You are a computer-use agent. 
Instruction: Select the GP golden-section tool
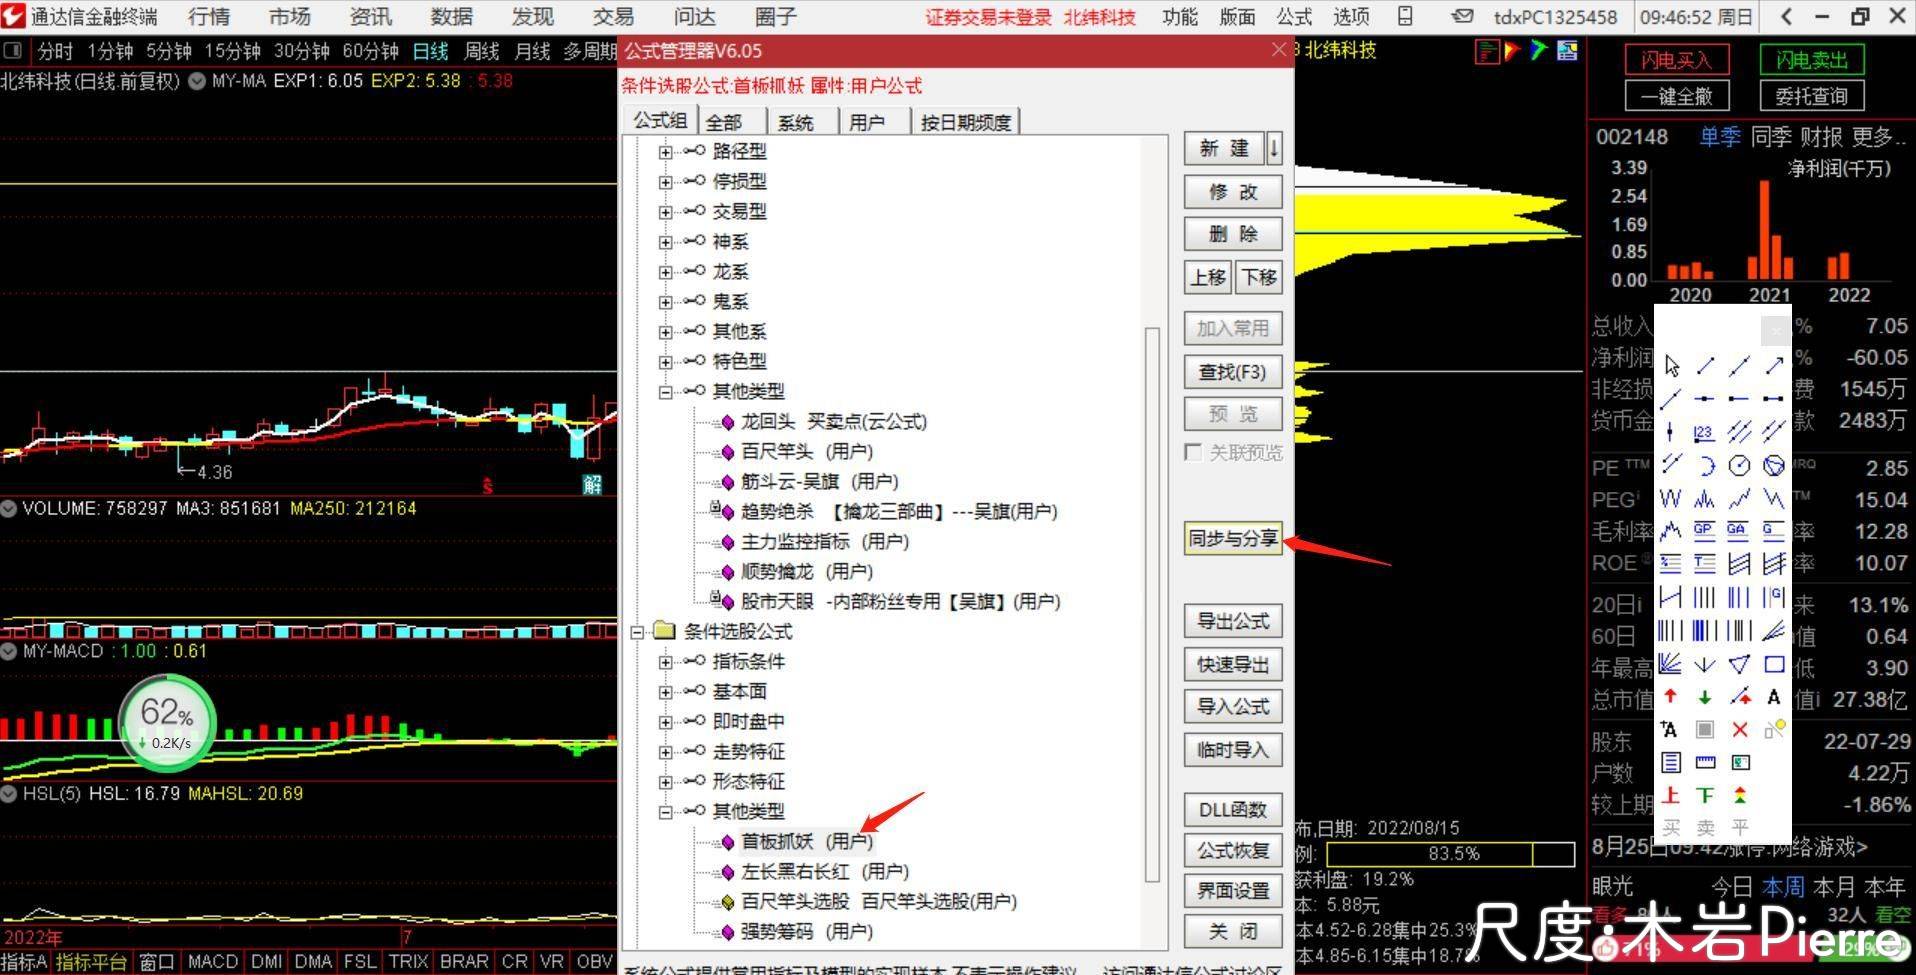tap(1703, 529)
